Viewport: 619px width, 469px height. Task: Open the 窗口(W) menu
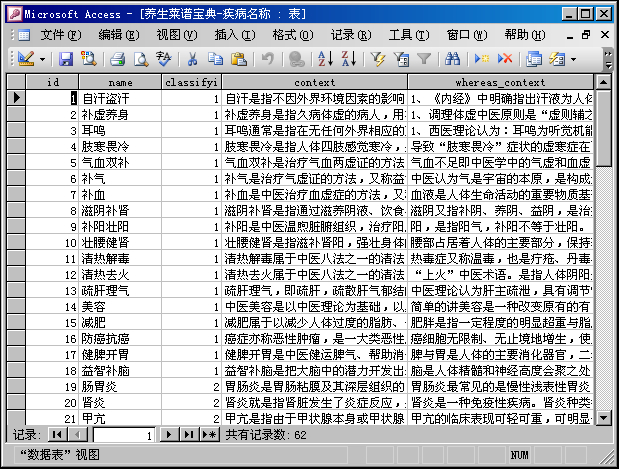pyautogui.click(x=467, y=35)
